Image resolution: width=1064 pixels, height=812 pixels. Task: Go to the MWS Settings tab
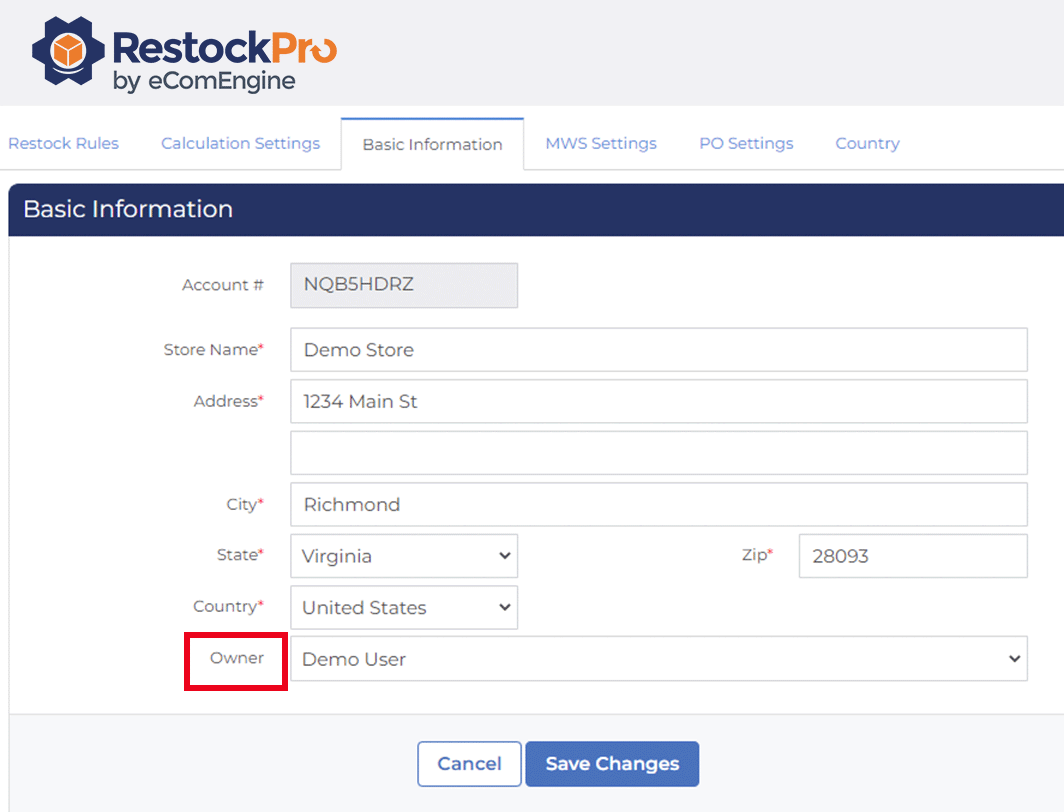(601, 143)
